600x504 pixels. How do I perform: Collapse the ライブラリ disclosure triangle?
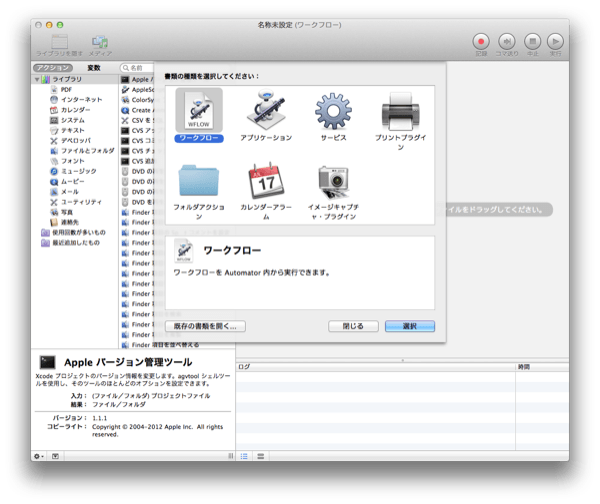coord(37,79)
